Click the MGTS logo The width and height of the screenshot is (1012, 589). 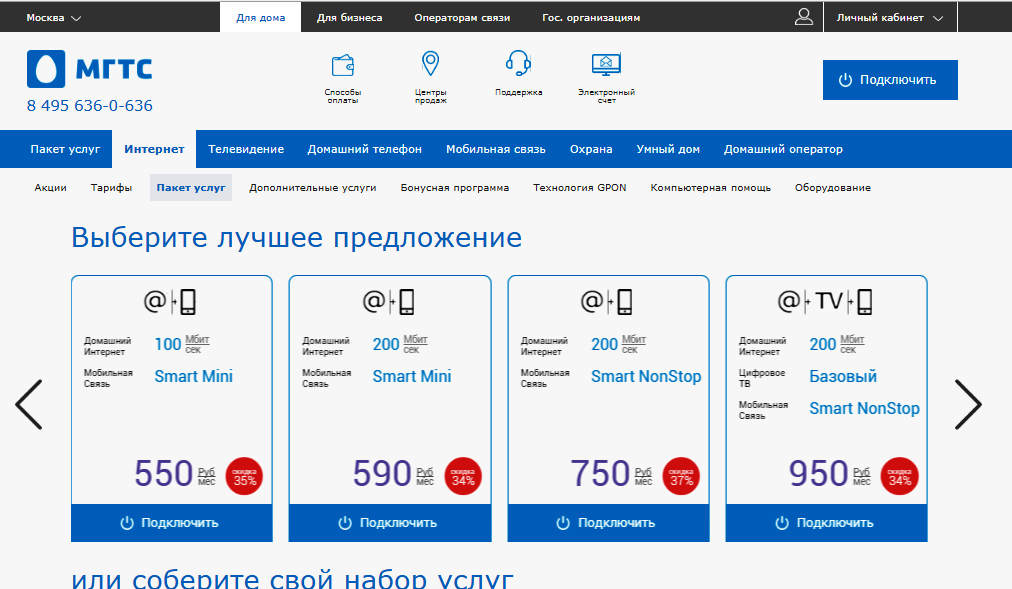click(89, 69)
